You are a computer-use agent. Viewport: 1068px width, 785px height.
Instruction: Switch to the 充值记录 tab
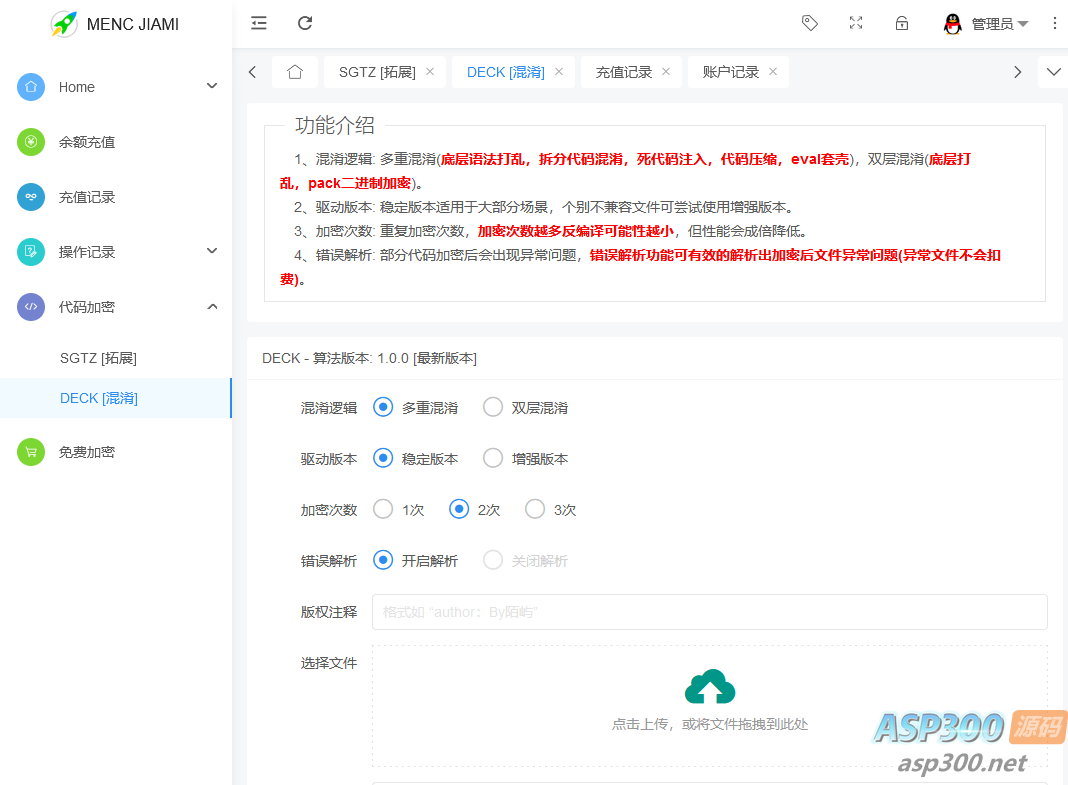click(x=625, y=71)
